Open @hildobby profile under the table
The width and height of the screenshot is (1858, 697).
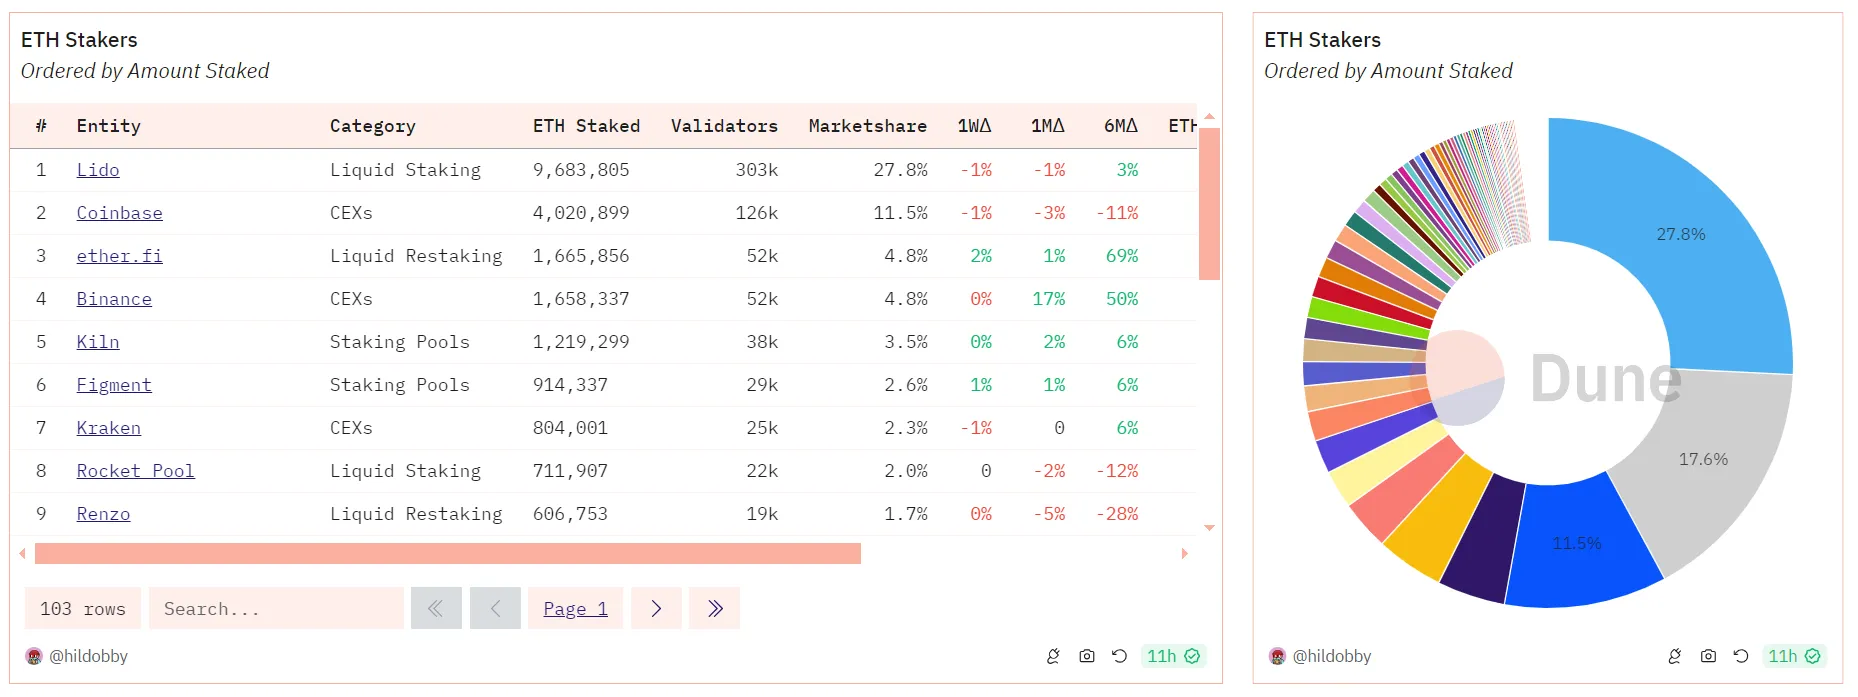point(88,656)
